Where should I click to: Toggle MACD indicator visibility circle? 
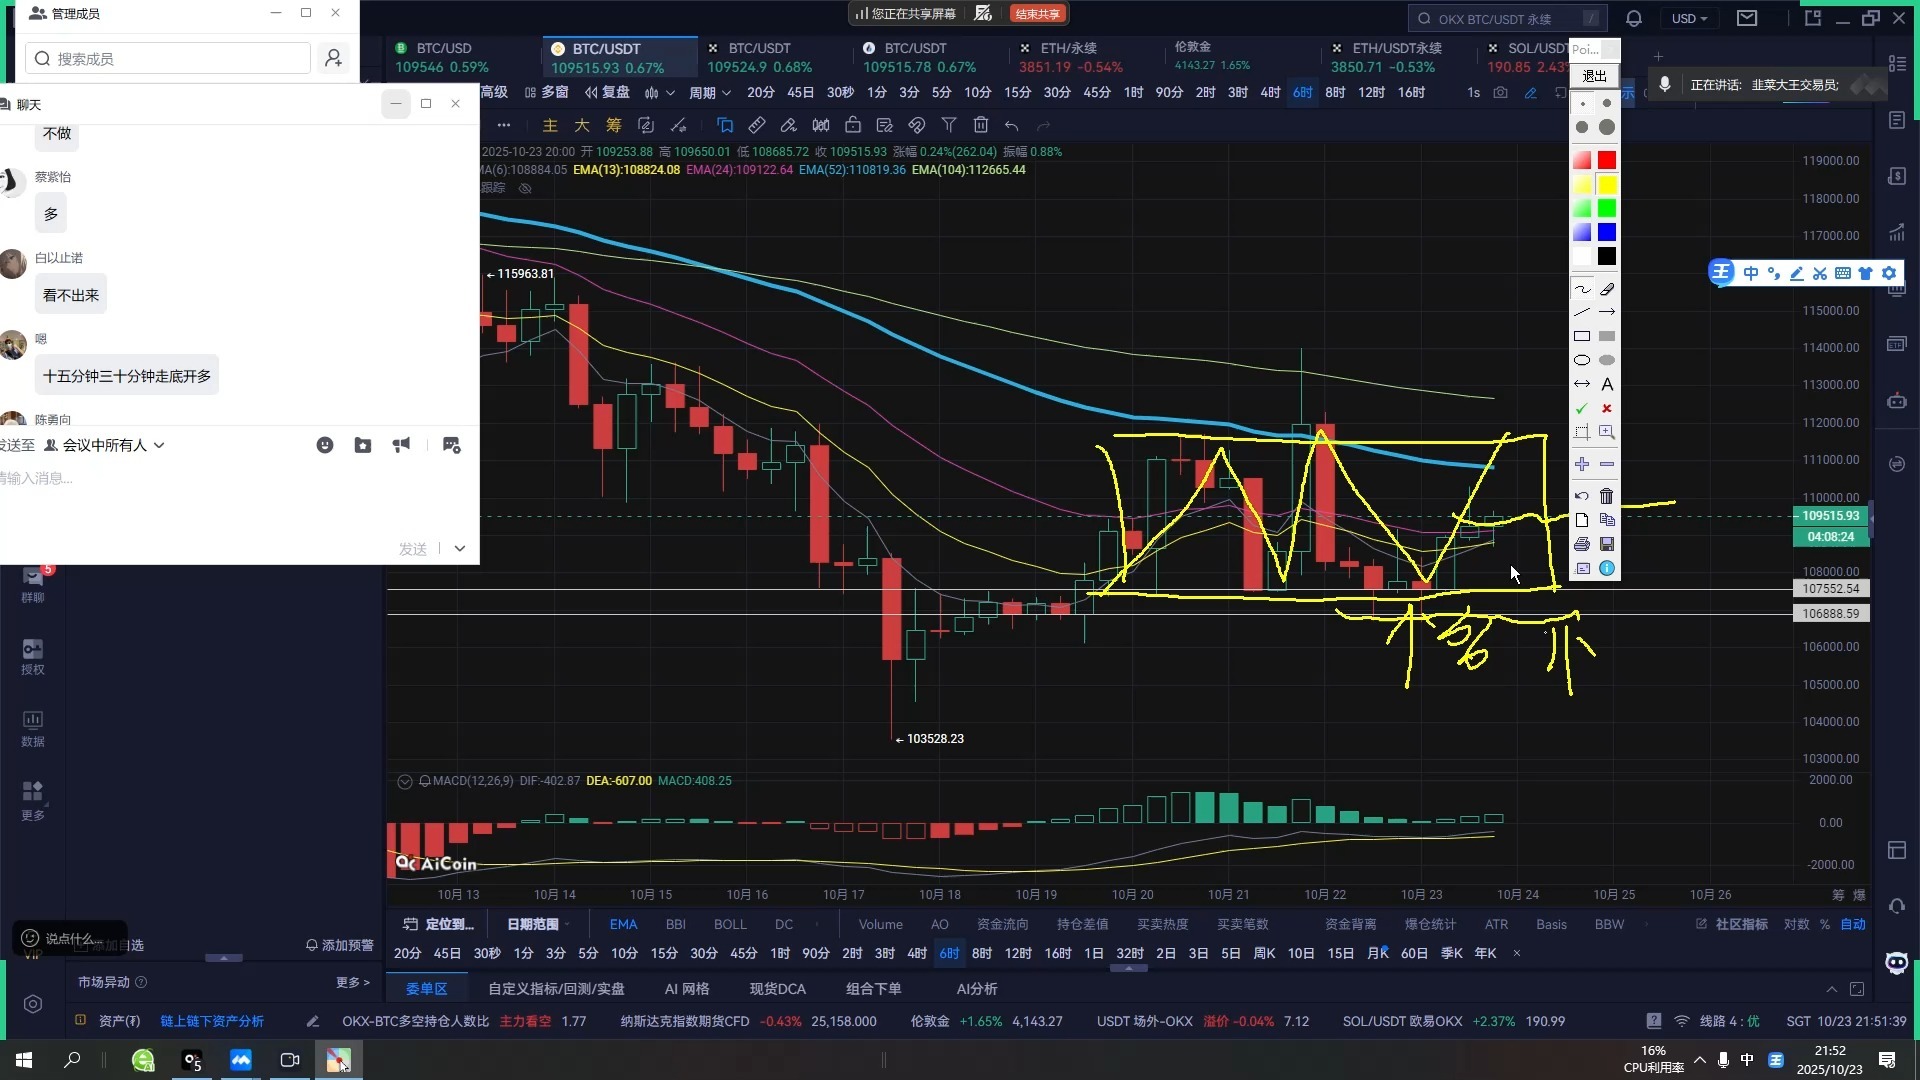405,781
